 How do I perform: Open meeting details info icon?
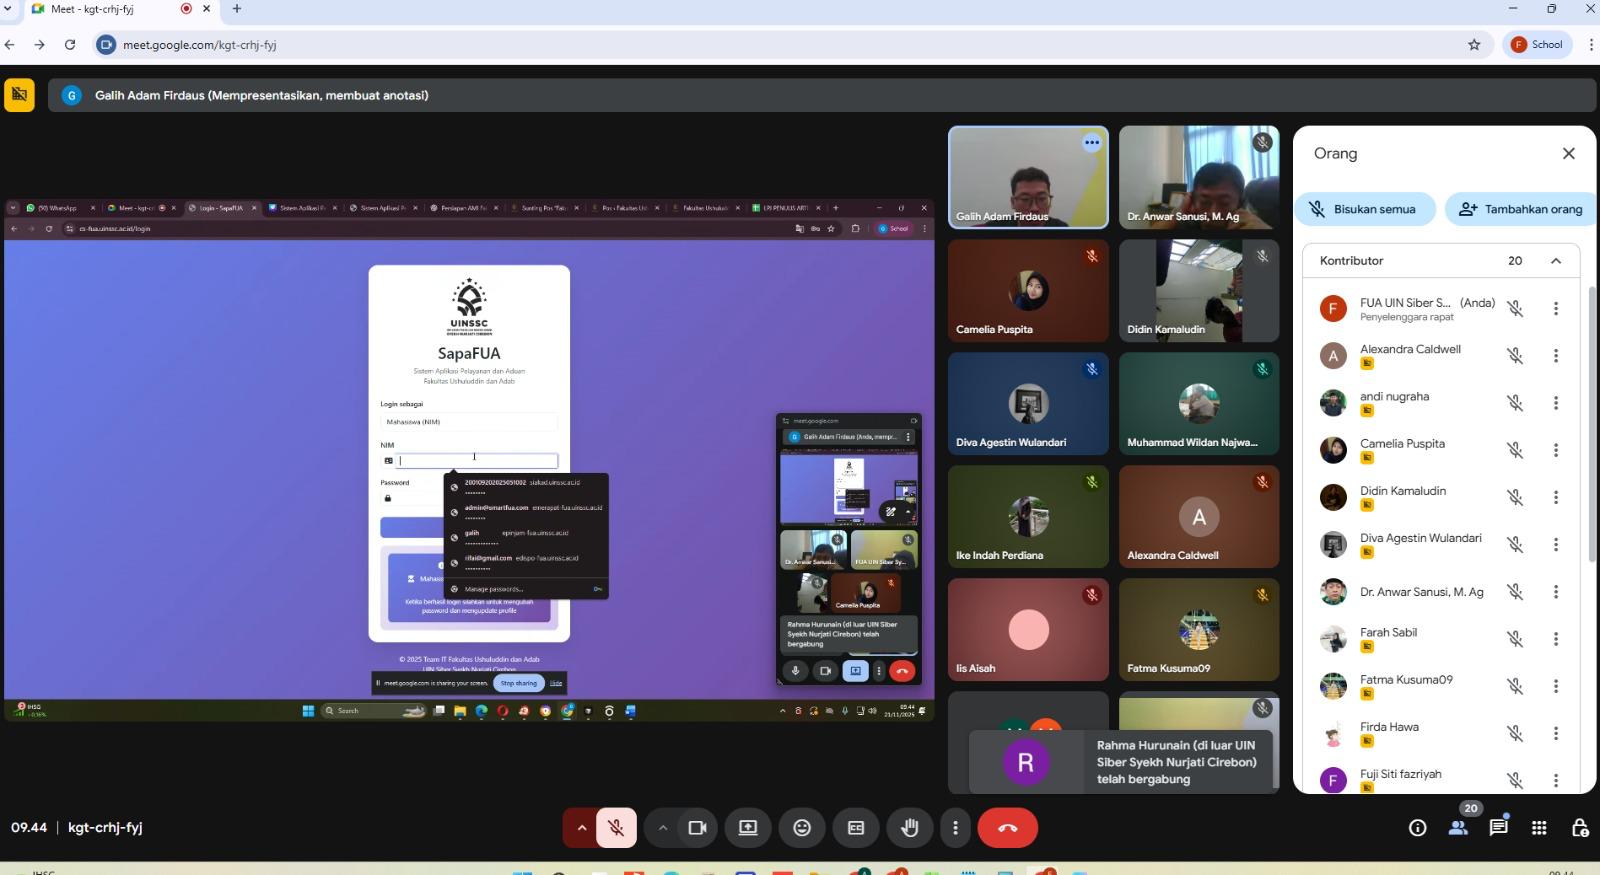tap(1417, 828)
